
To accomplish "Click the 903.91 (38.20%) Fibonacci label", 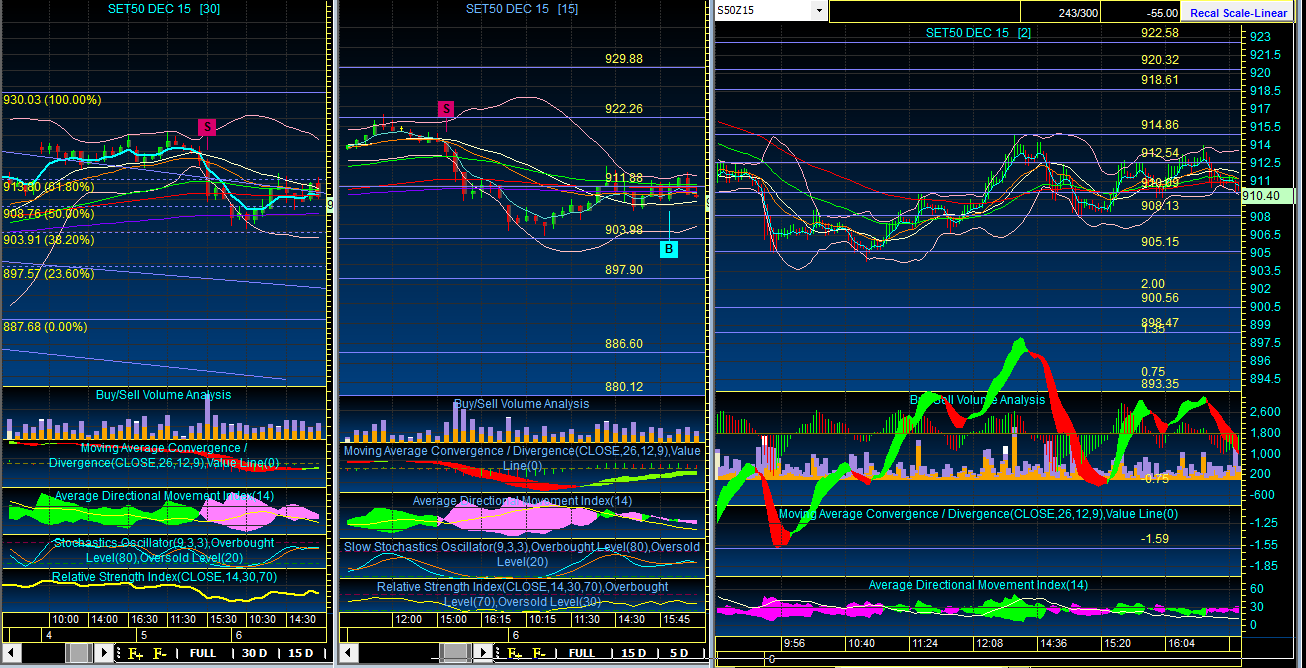I will 48,240.
